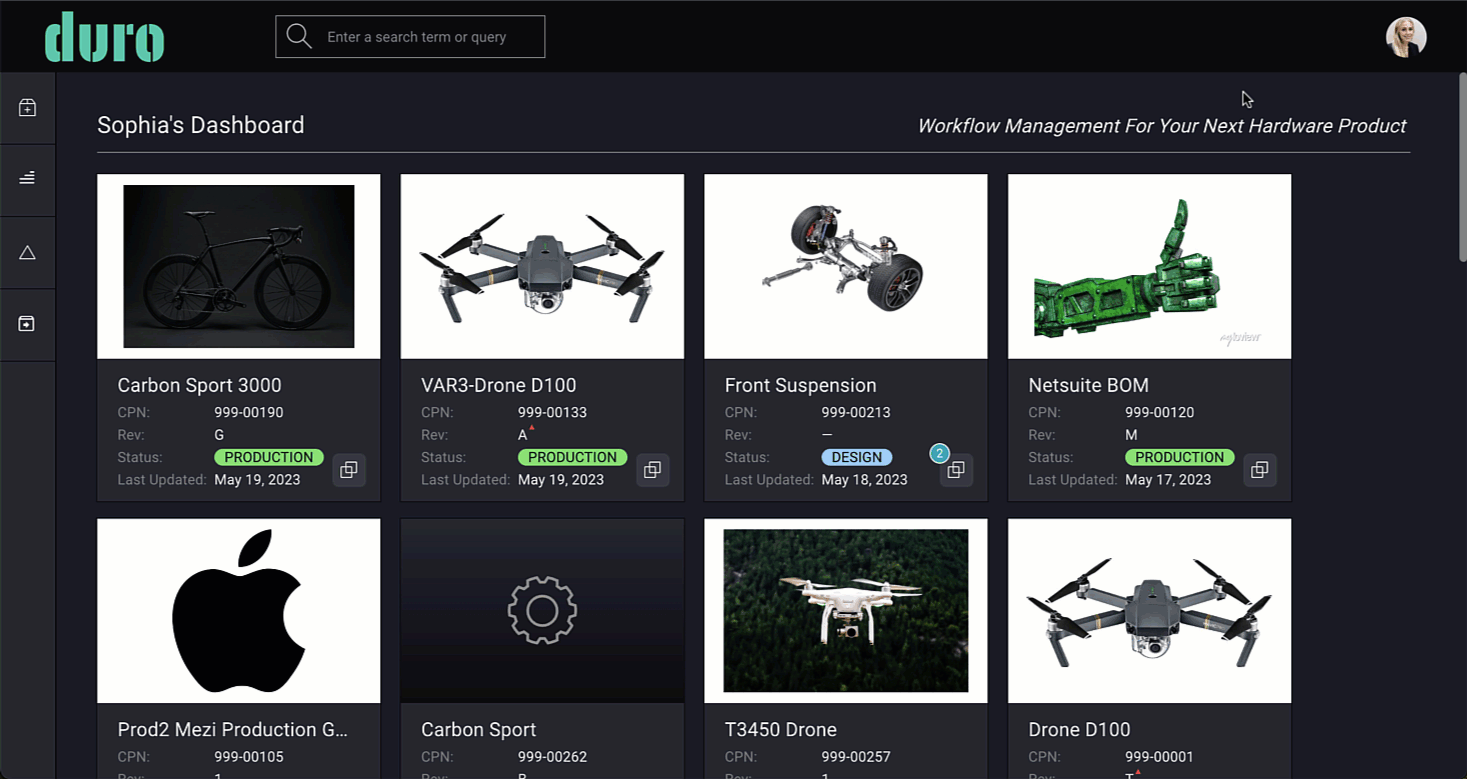
Task: Open the Carbon Sport 3000 bicycle thumbnail
Action: click(x=239, y=267)
